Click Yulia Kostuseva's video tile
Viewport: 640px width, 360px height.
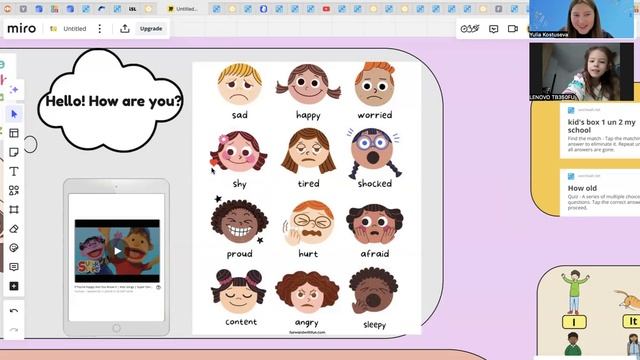(581, 19)
